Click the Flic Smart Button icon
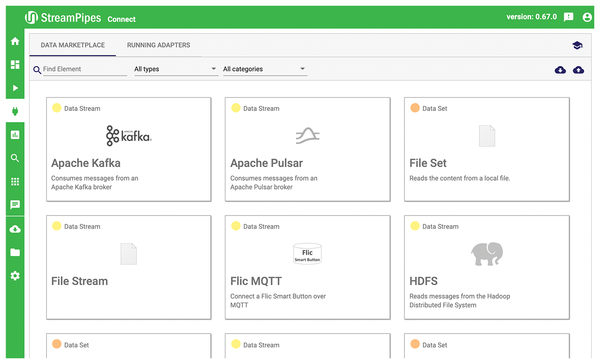This screenshot has height=364, width=600. 307,254
